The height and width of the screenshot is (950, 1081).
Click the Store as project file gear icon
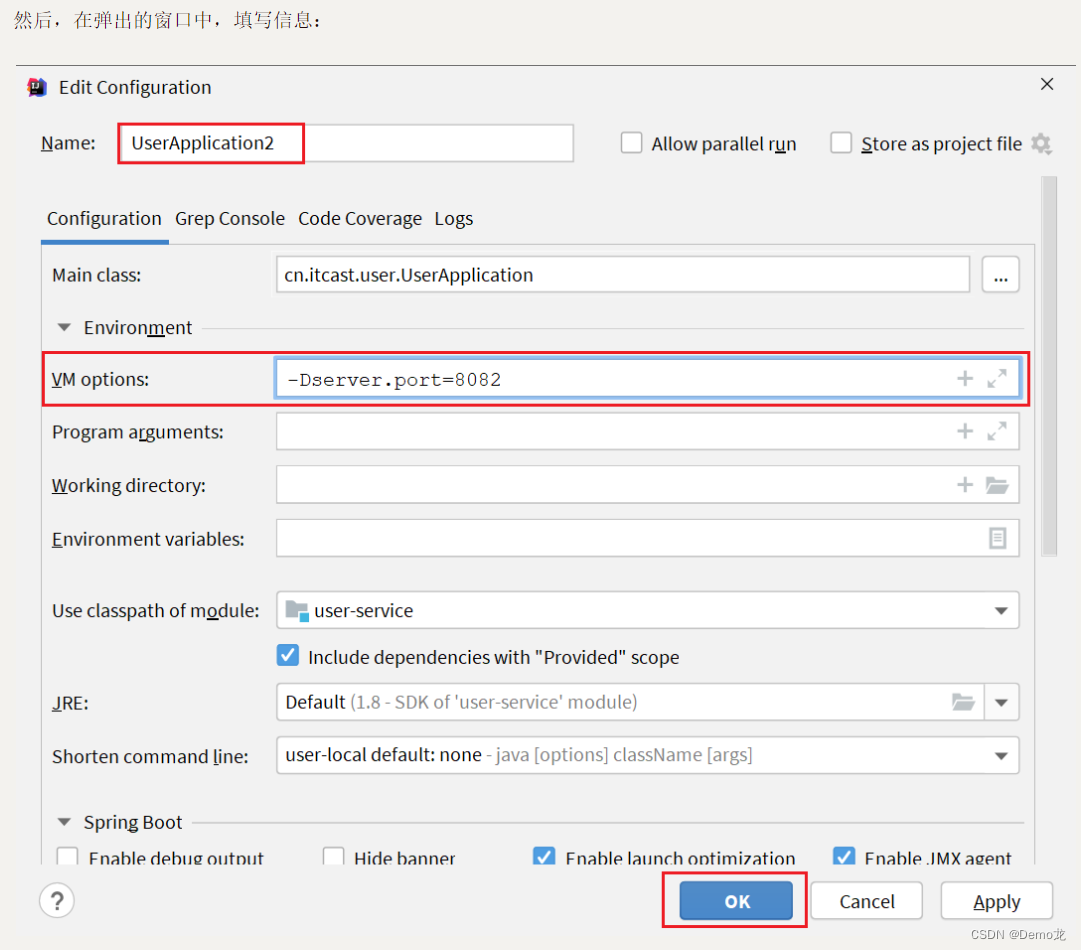coord(1041,144)
